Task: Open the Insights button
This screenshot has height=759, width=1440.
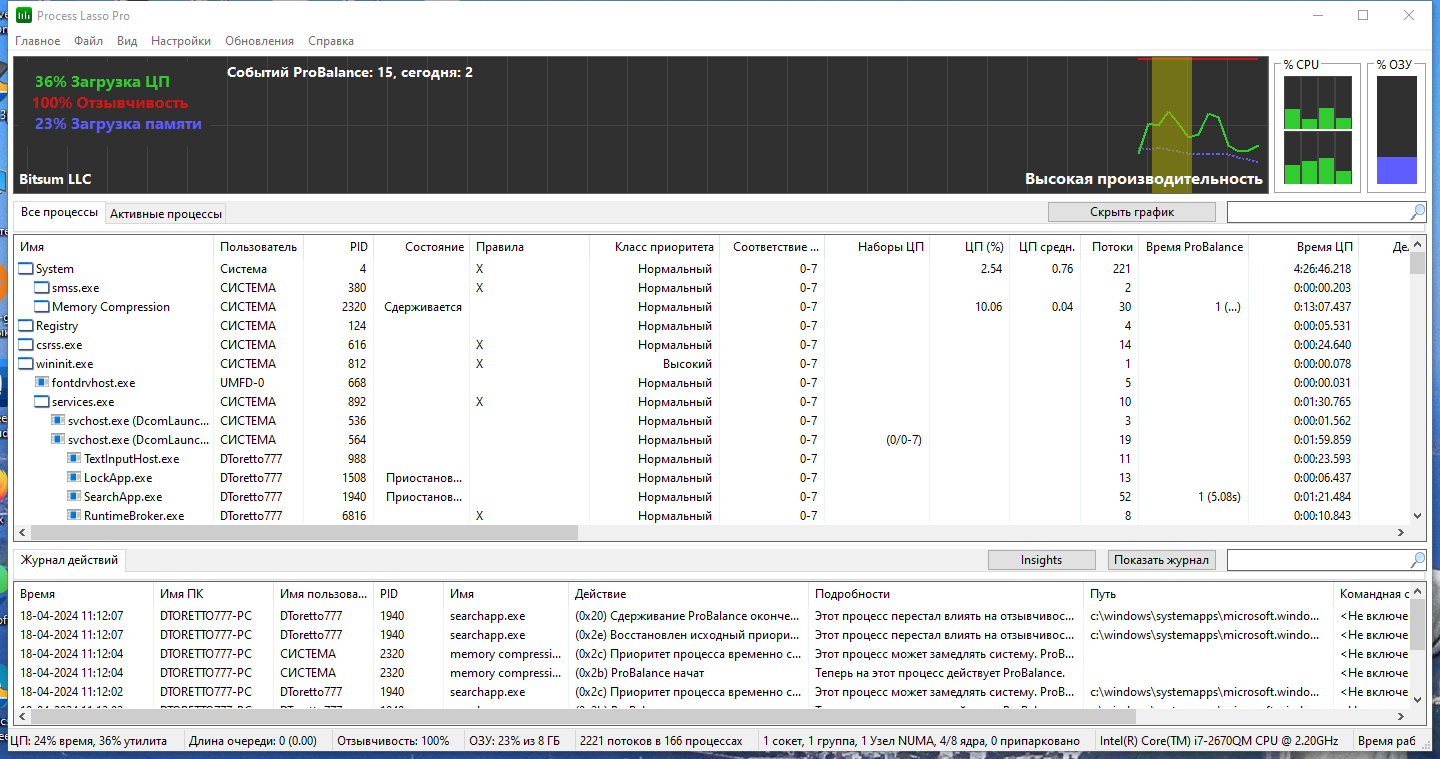Action: pyautogui.click(x=1041, y=560)
